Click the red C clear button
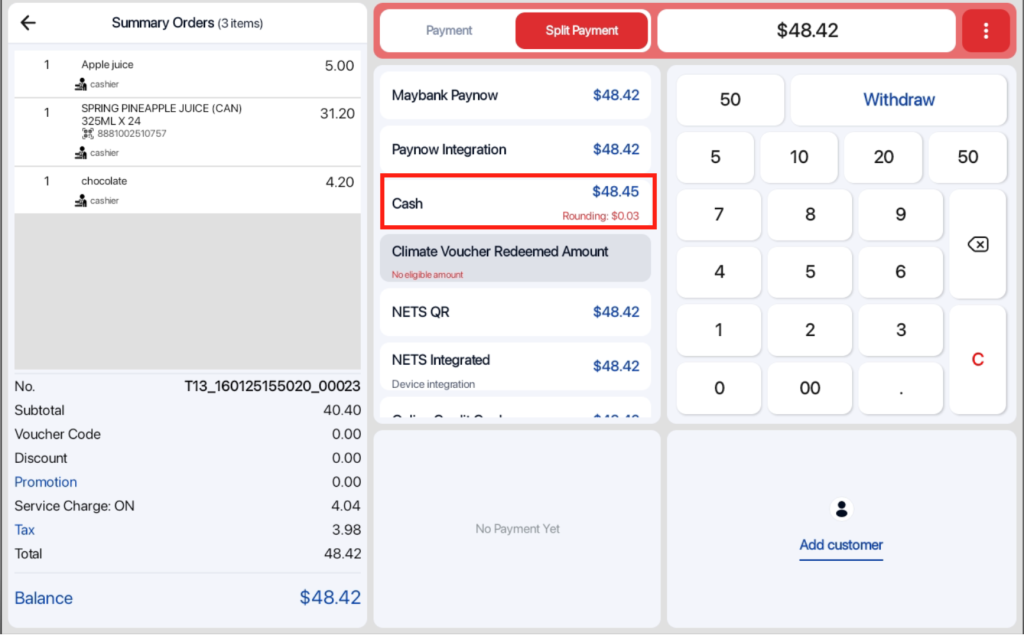Viewport: 1024px width, 636px height. click(977, 360)
